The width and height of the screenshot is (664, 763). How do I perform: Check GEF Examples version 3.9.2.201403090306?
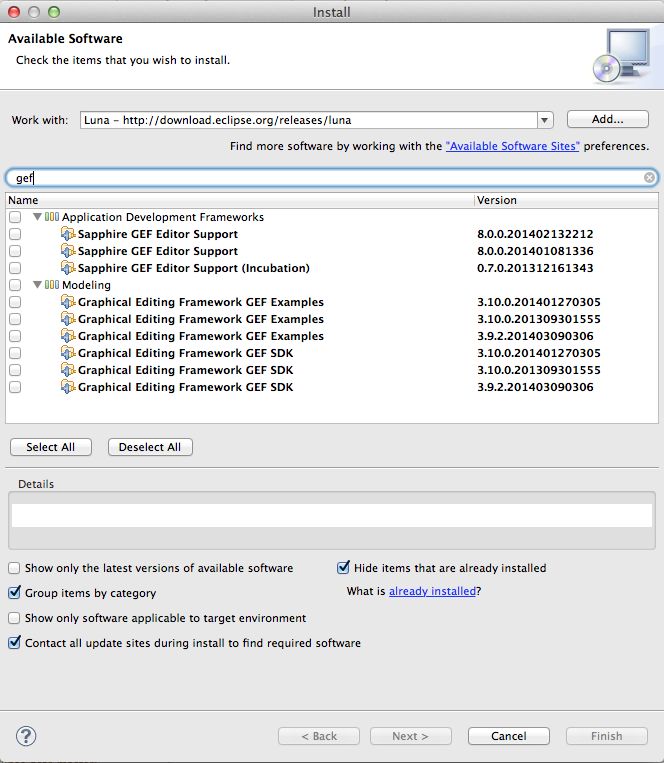pos(15,336)
